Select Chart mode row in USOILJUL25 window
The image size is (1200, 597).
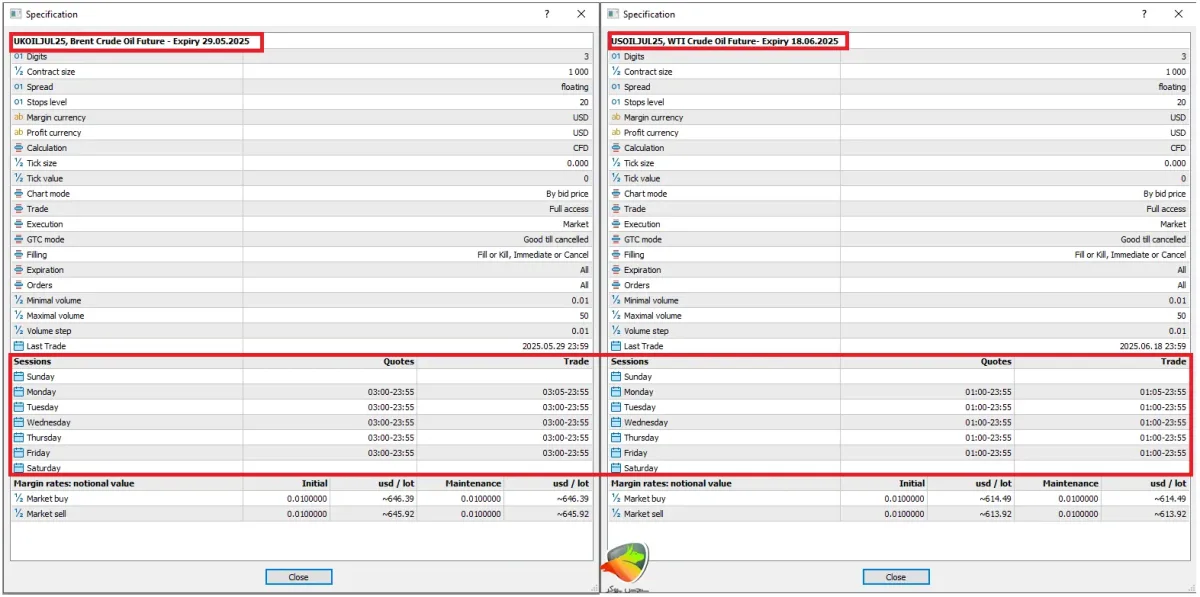(x=899, y=194)
